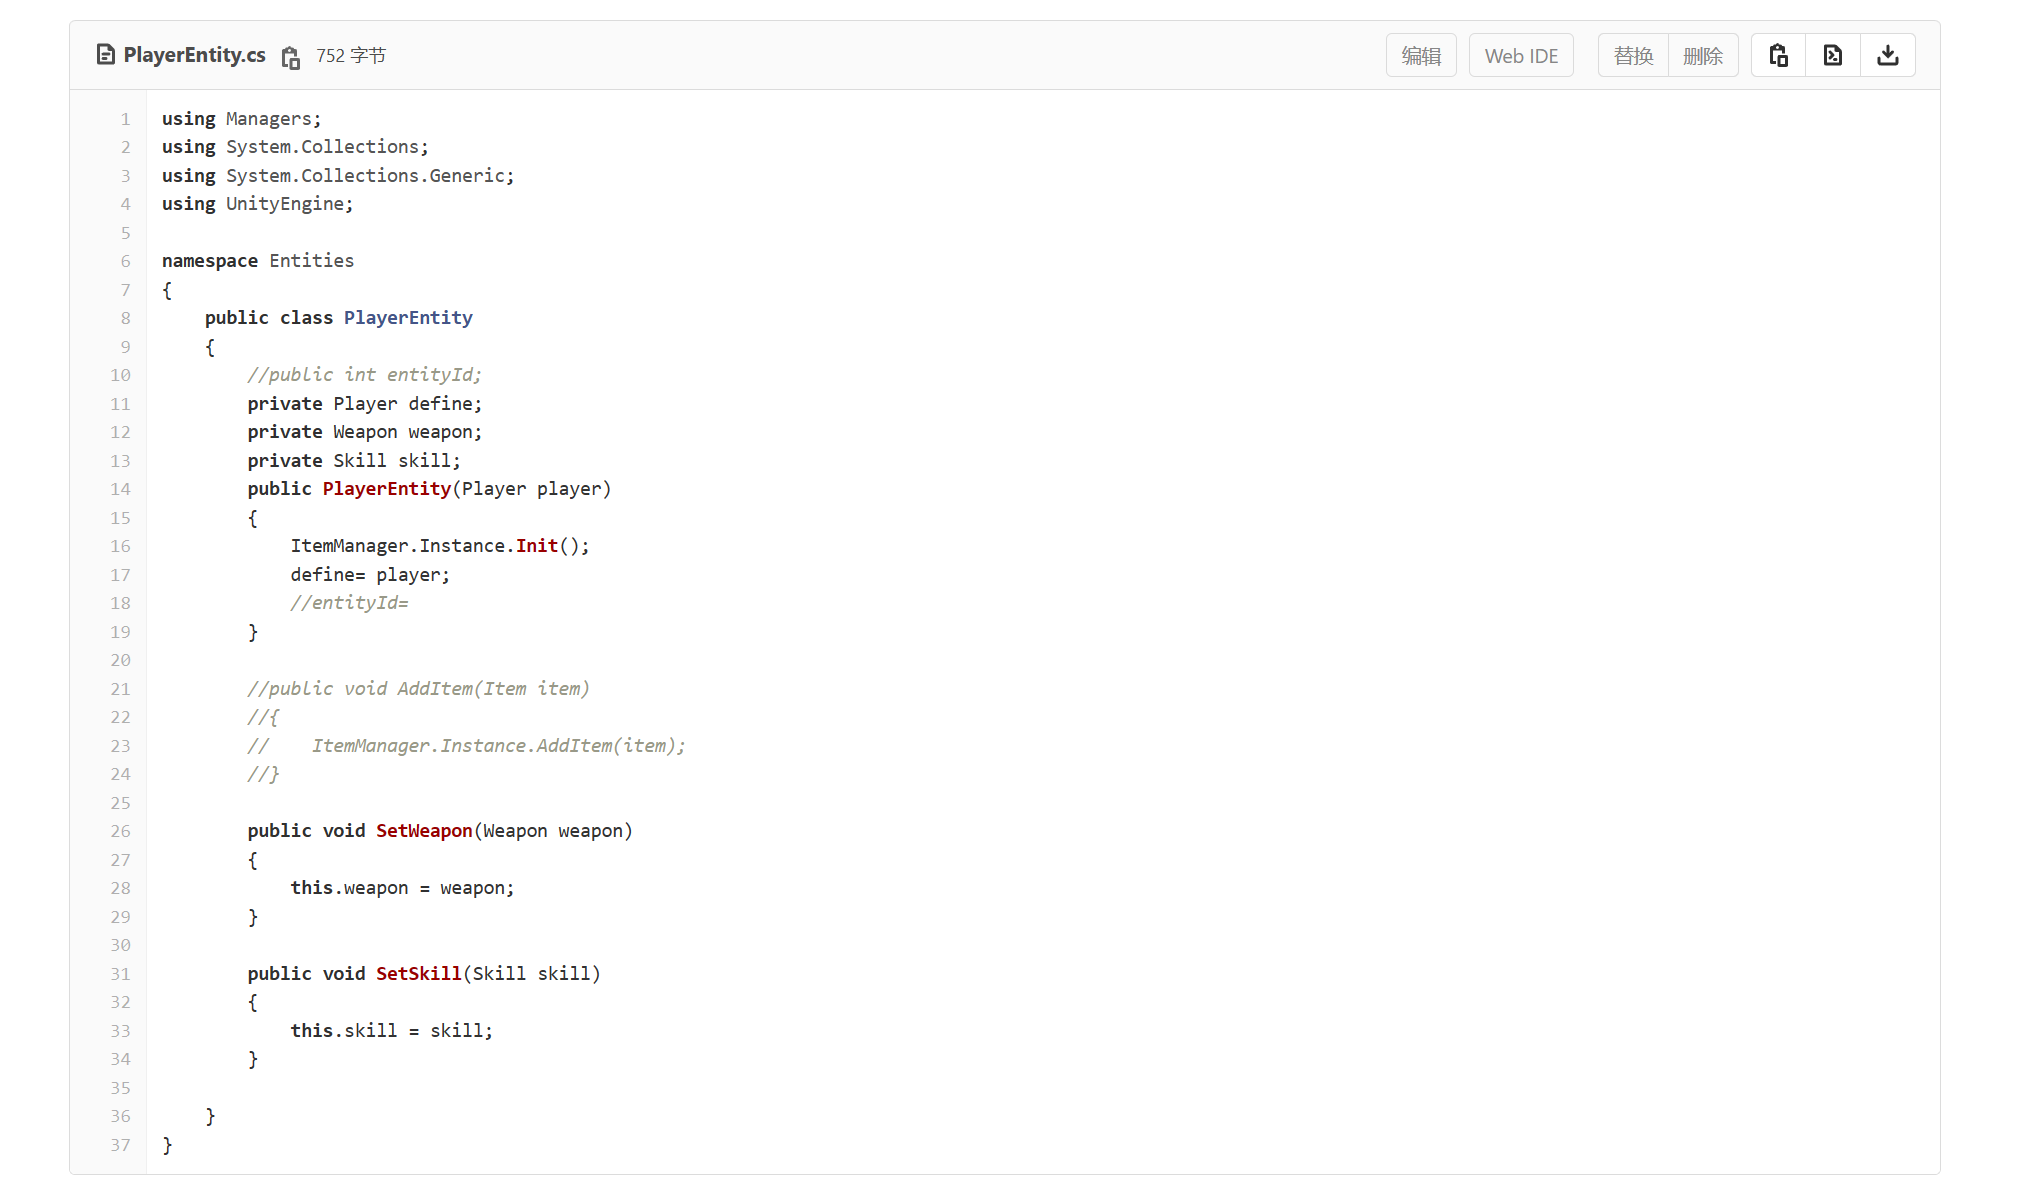Download the PlayerEntity.cs file
The image size is (2024, 1182).
(x=1887, y=55)
